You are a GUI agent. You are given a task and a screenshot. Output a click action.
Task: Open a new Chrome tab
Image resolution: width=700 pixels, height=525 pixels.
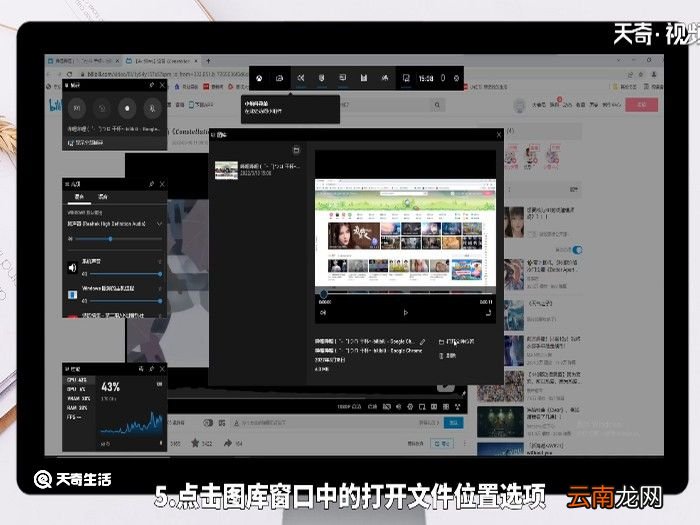pos(208,61)
